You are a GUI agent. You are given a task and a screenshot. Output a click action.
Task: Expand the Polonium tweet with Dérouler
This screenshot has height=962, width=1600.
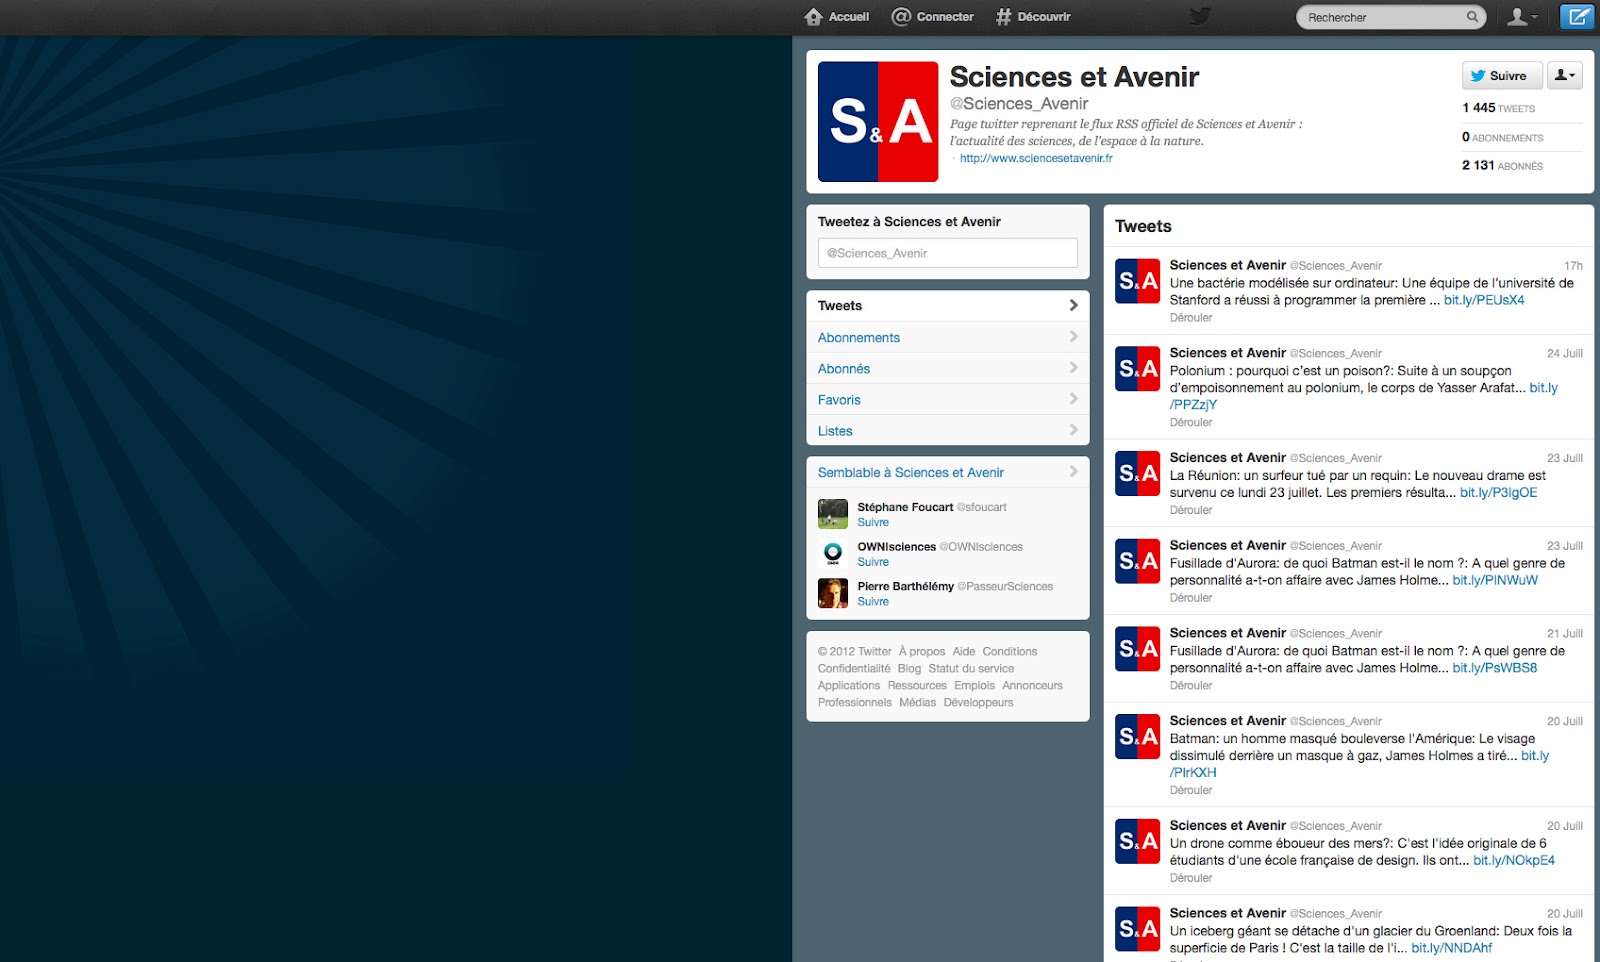point(1191,422)
